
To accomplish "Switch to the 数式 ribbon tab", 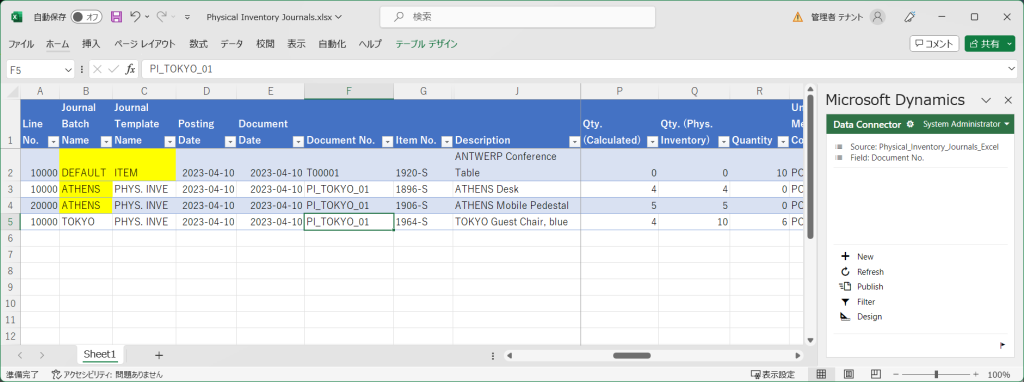I will click(199, 44).
